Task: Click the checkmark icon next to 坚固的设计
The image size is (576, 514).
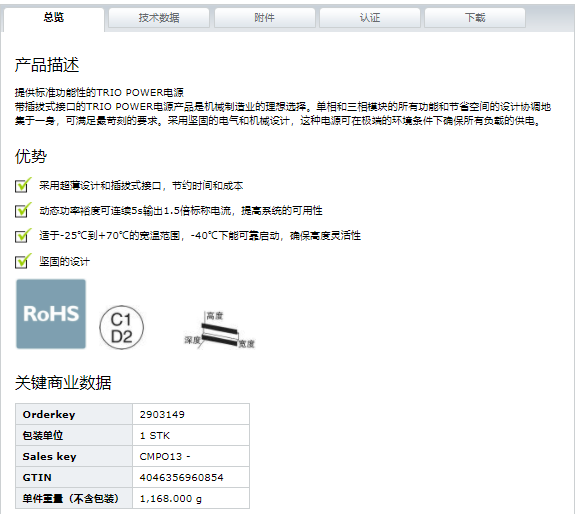Action: (x=23, y=261)
